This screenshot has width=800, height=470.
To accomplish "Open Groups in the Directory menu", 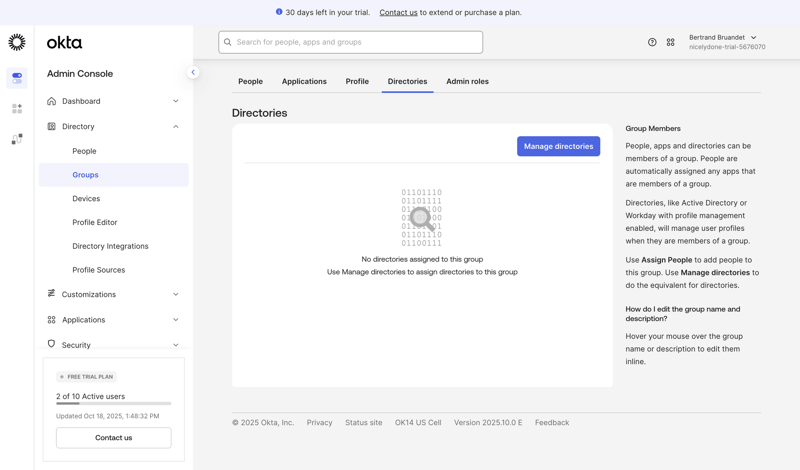I will (x=114, y=175).
